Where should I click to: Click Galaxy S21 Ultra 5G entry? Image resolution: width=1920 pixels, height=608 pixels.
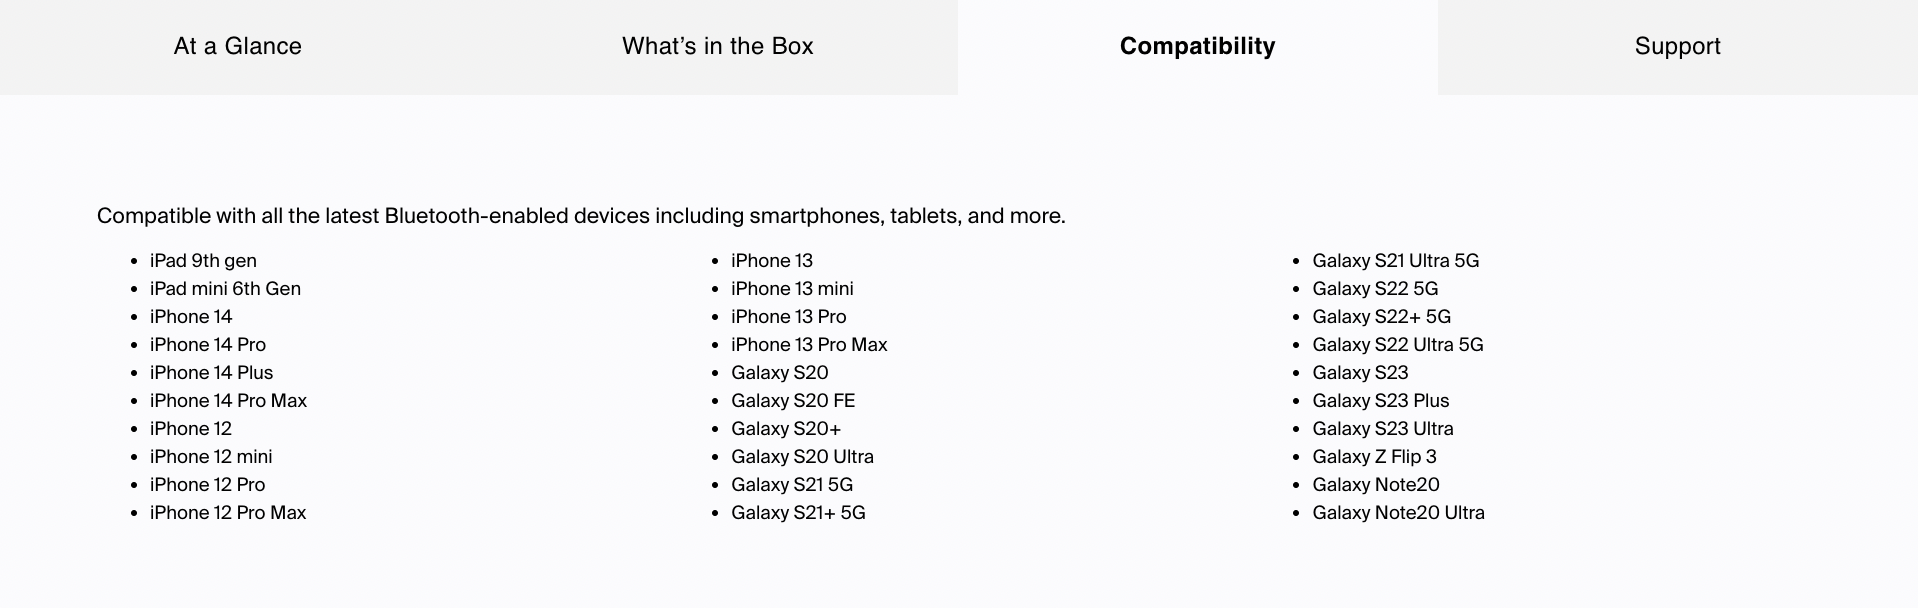click(x=1395, y=261)
